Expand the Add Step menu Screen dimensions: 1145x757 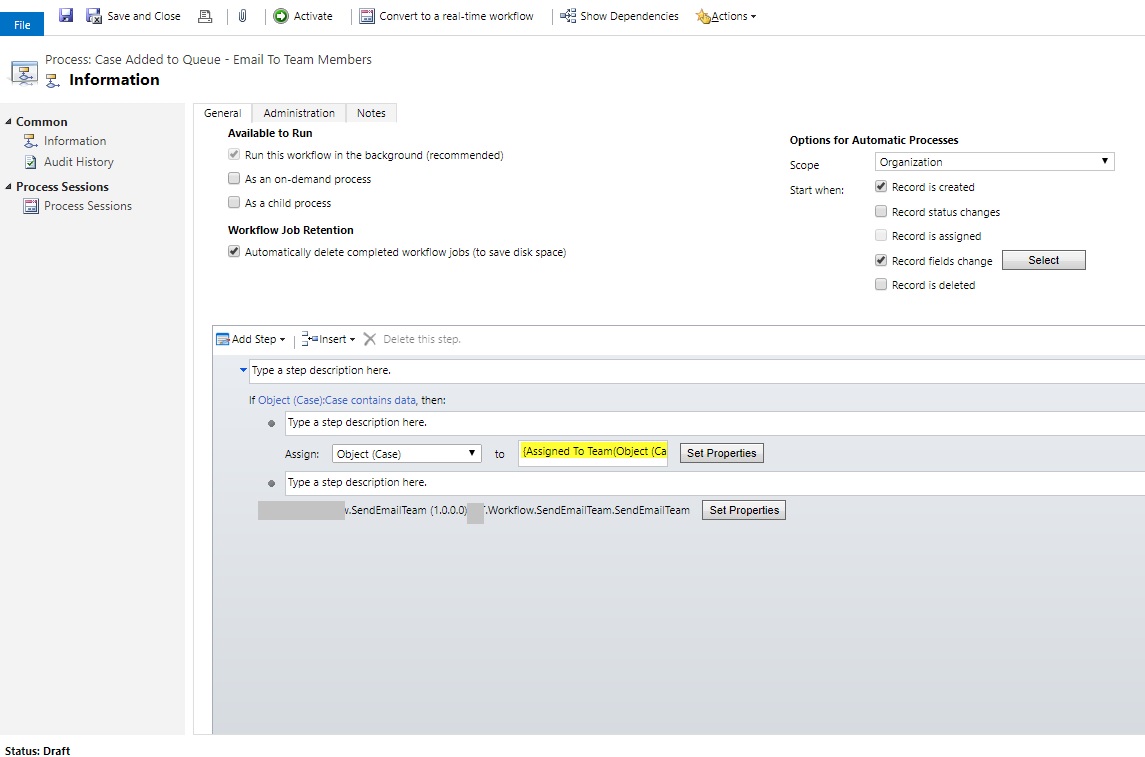pyautogui.click(x=250, y=338)
